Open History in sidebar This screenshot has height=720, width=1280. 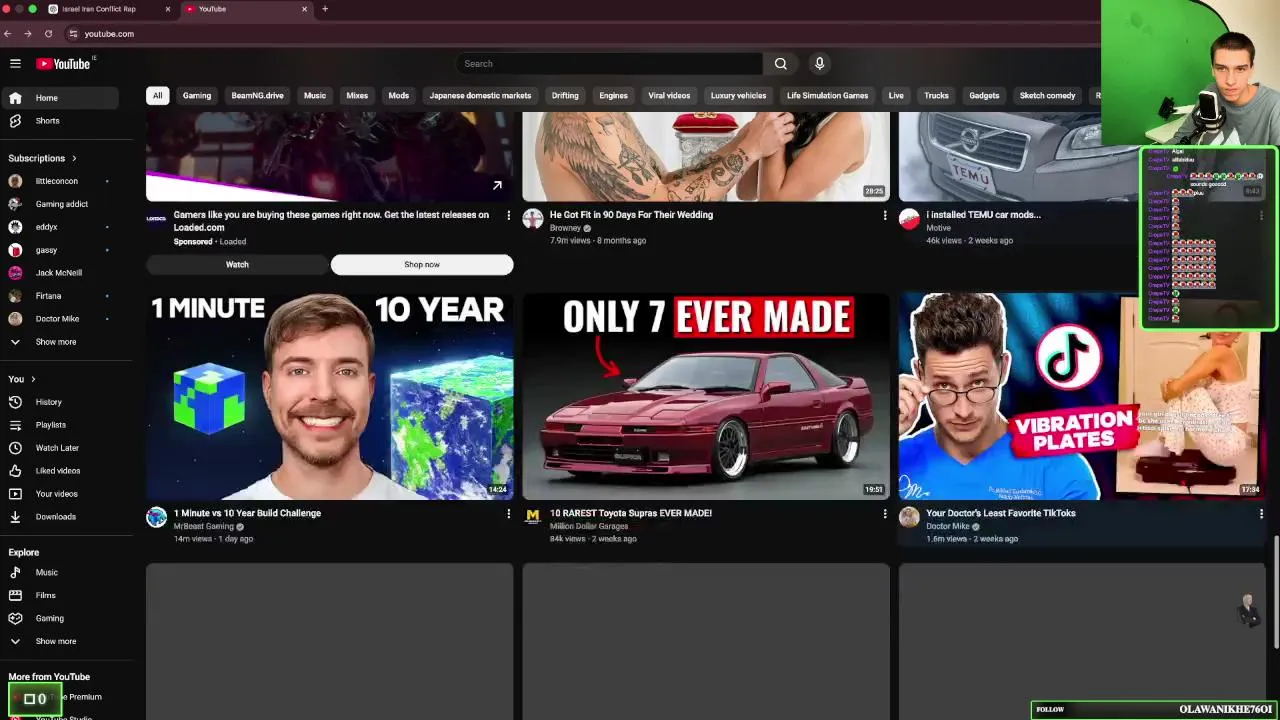pos(60,402)
